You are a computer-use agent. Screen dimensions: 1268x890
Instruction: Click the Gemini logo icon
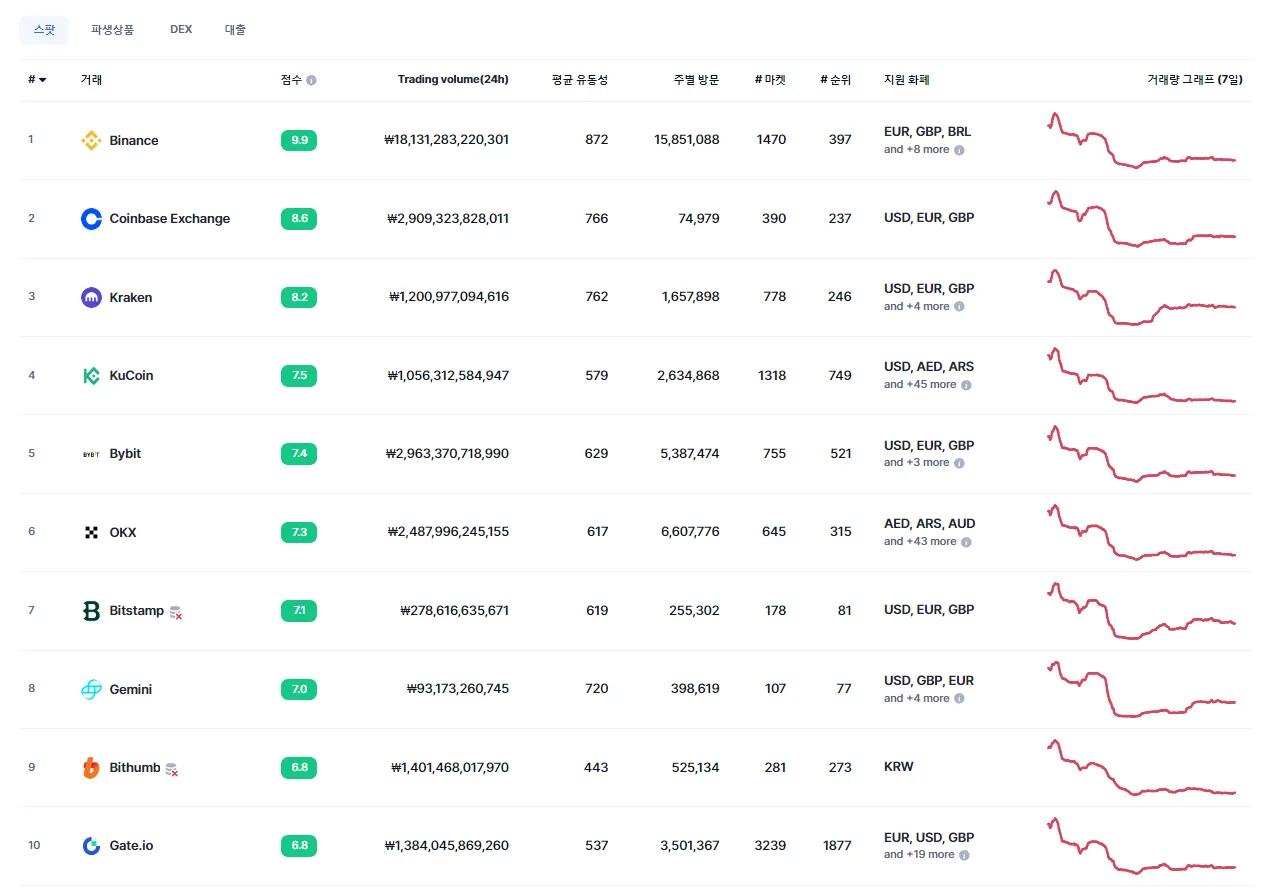point(91,689)
